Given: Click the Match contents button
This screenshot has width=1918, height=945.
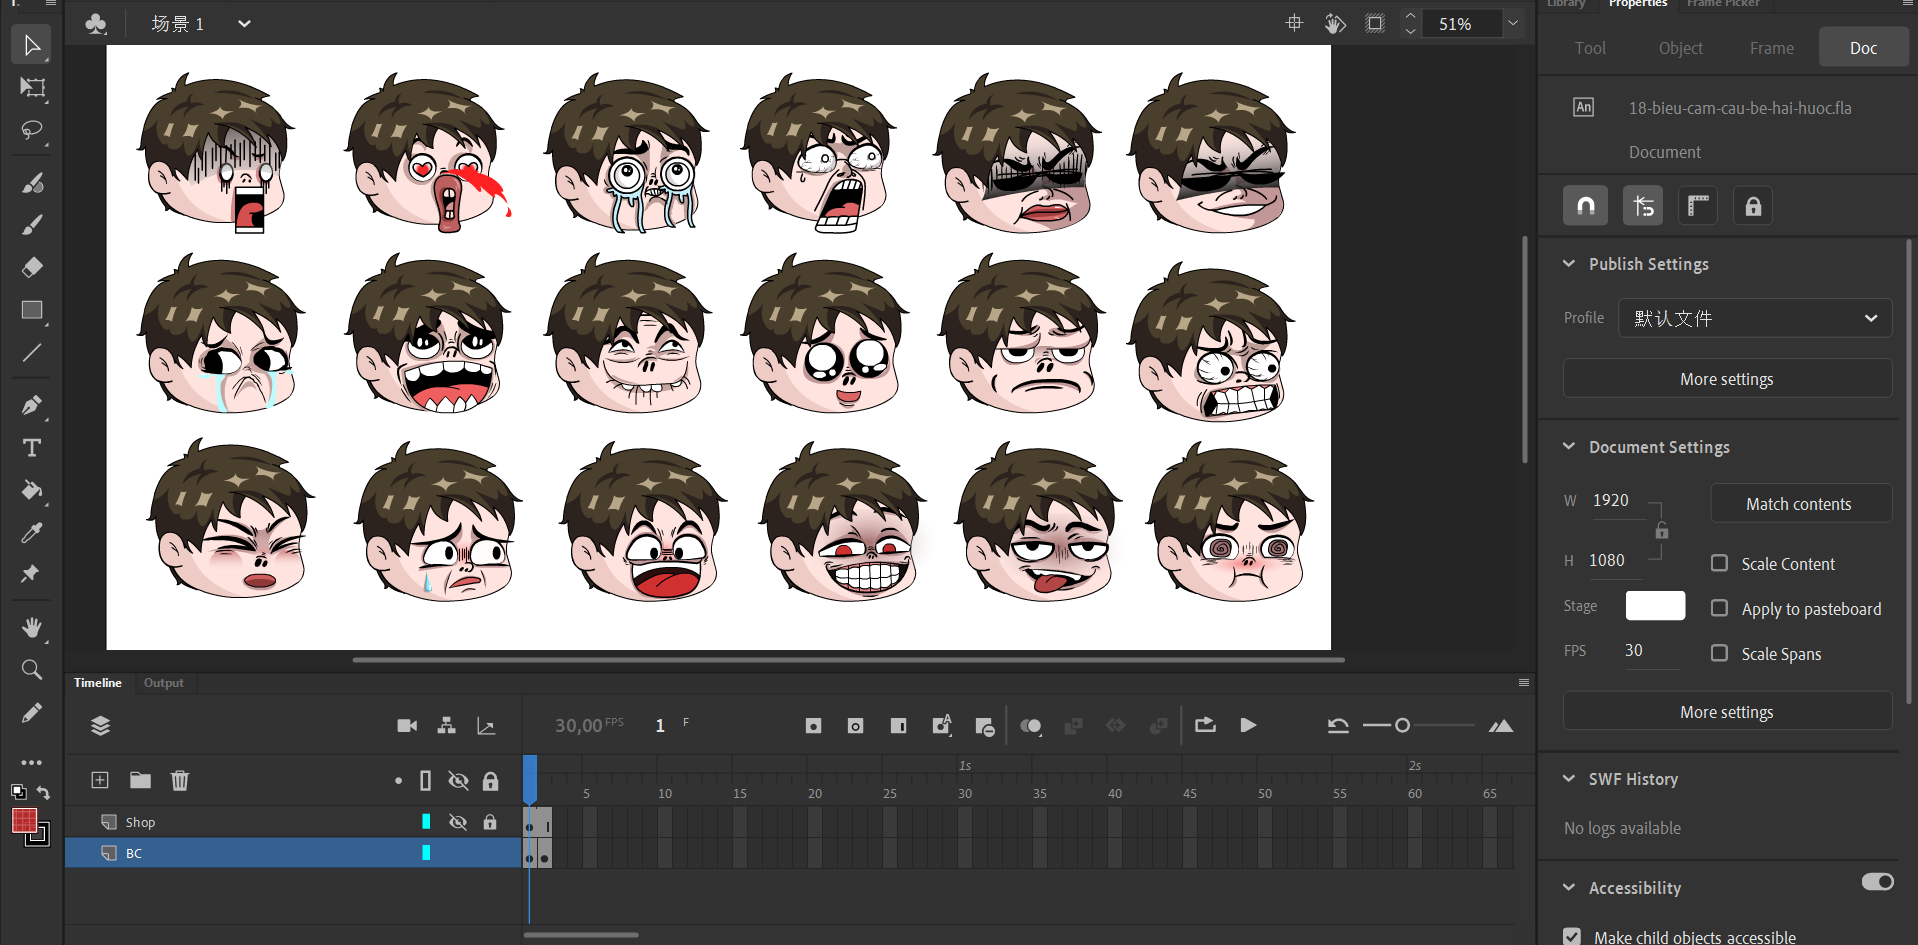Looking at the screenshot, I should point(1800,504).
